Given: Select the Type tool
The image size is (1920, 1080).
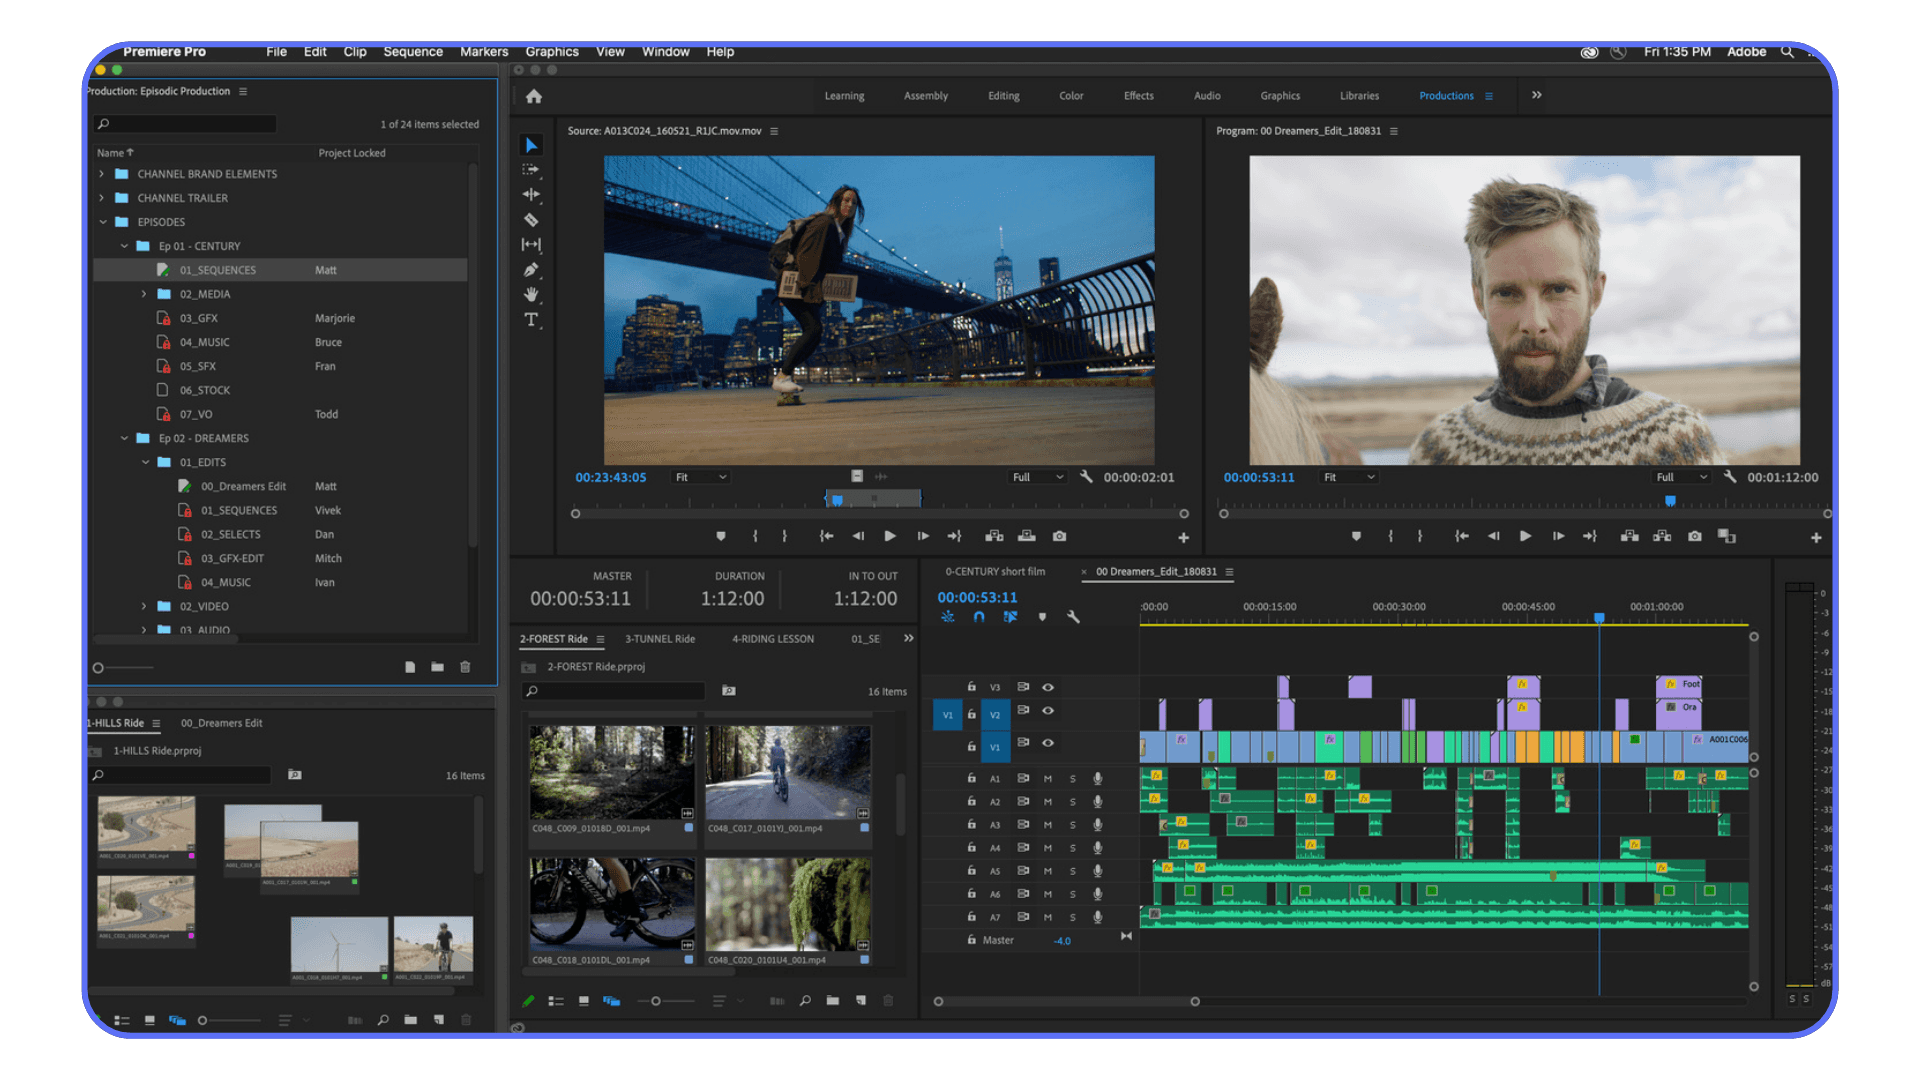Looking at the screenshot, I should [x=532, y=319].
